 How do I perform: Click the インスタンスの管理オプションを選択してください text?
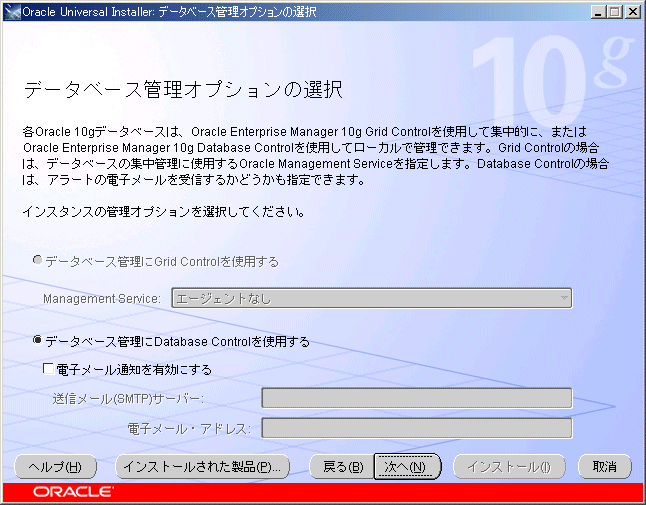pos(164,212)
